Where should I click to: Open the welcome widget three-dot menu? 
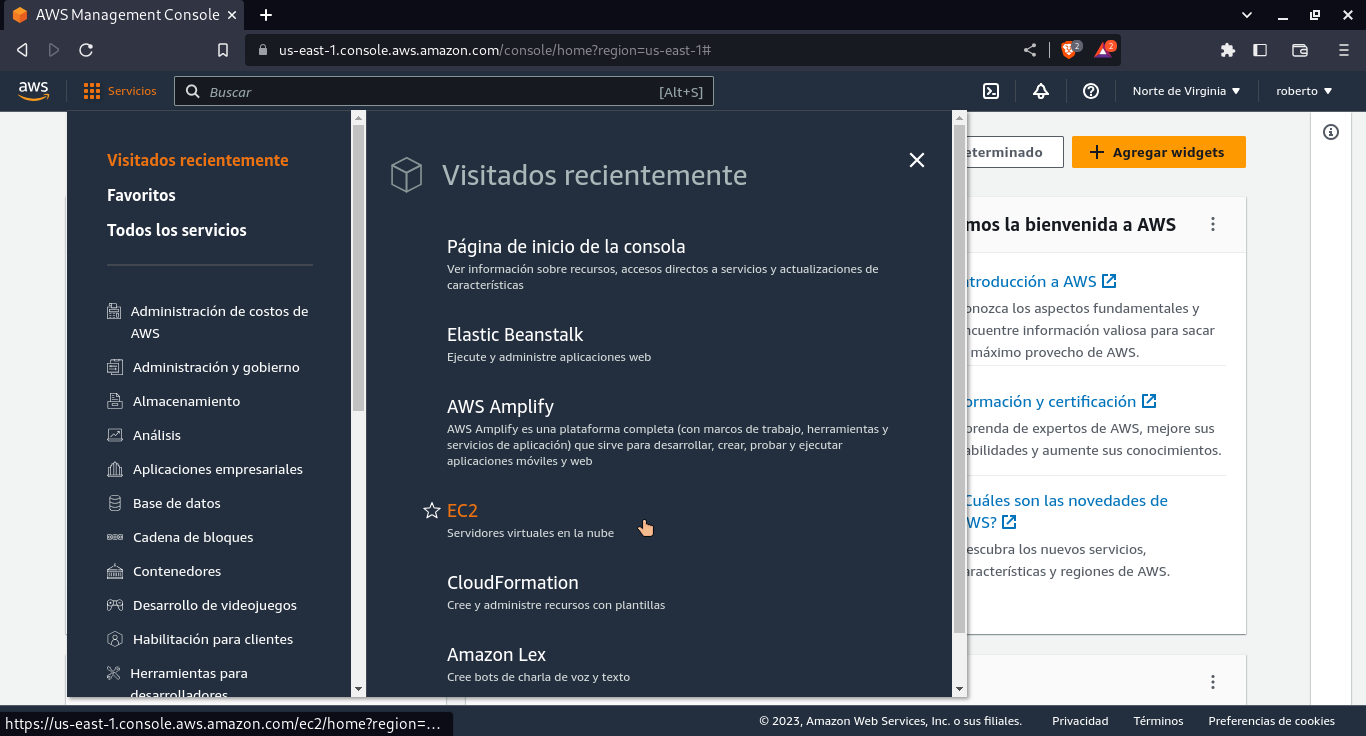click(x=1213, y=225)
